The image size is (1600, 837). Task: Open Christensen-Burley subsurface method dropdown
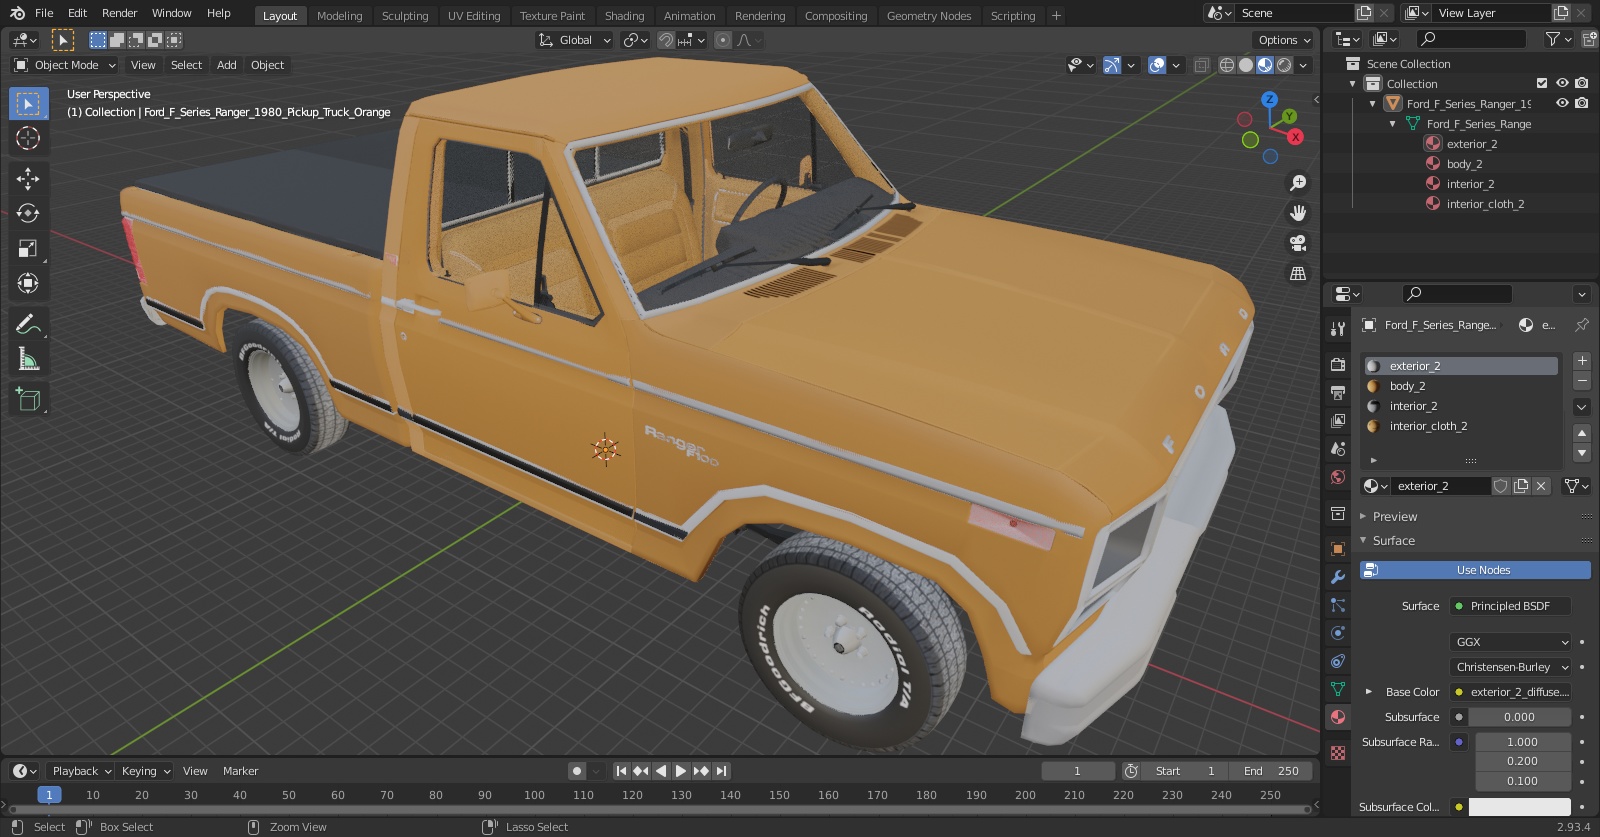1511,667
